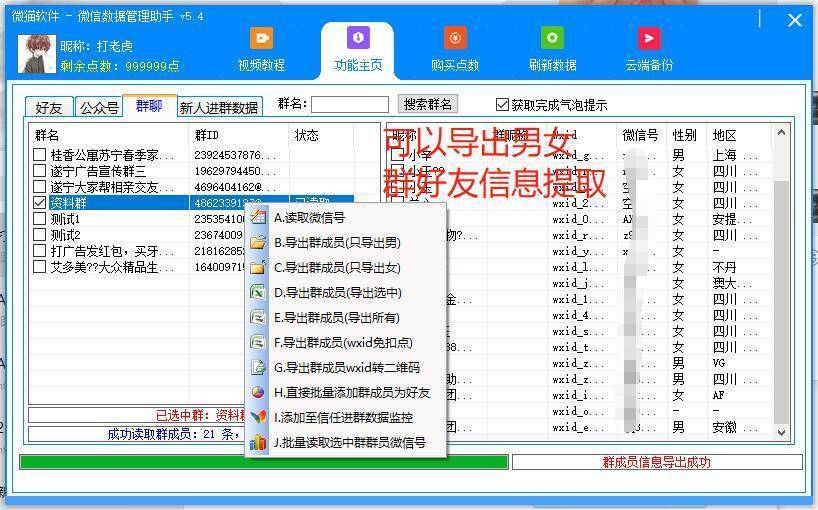Click icon next to H.直接批量添加群成员为好友
818x510 pixels.
click(258, 393)
